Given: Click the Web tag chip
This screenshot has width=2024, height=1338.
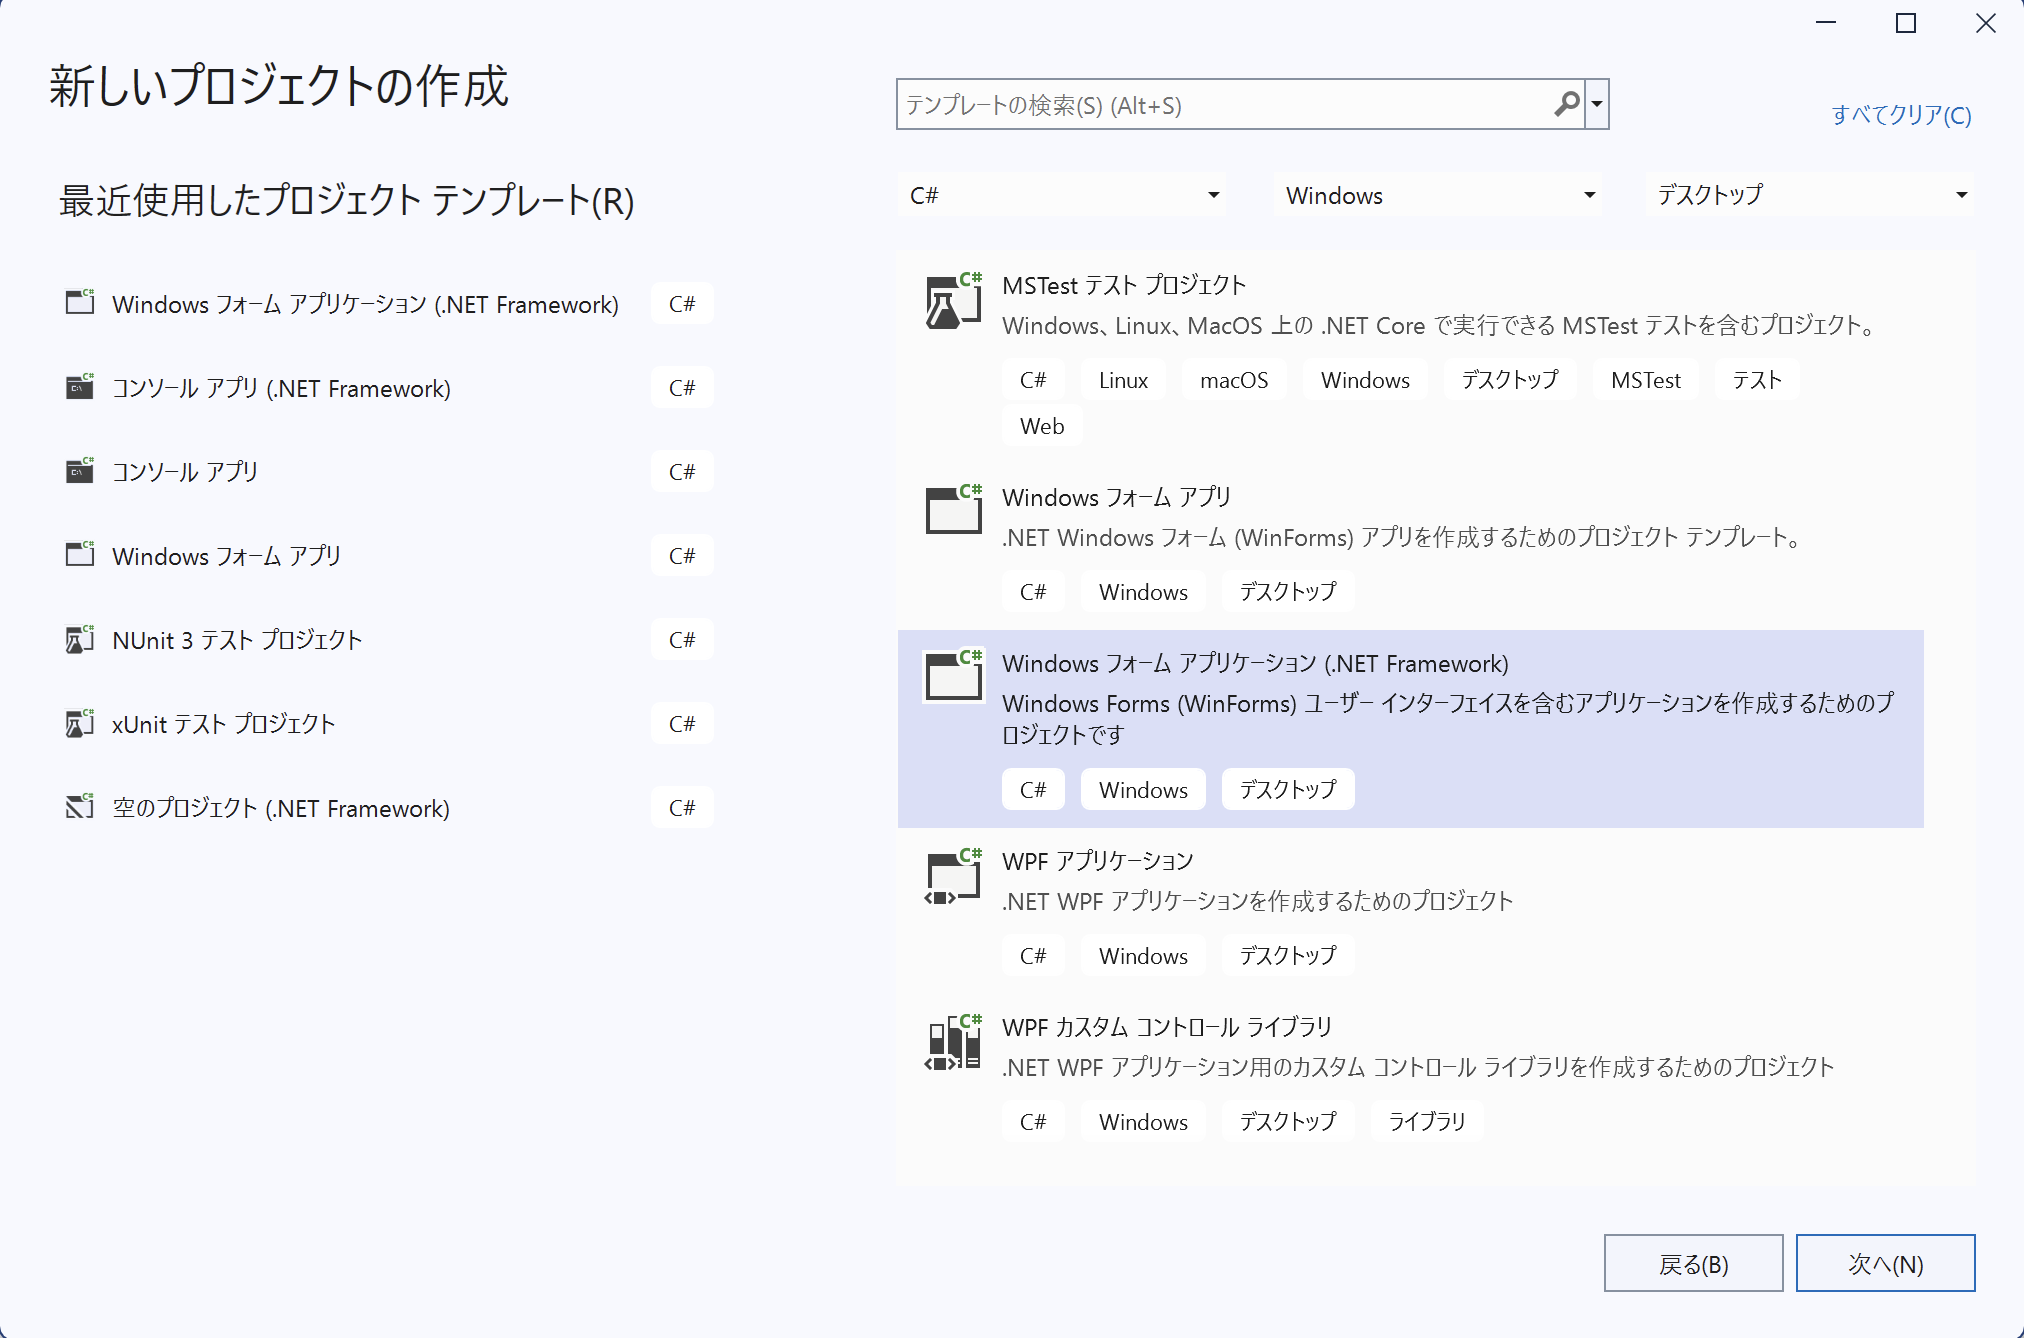Looking at the screenshot, I should (x=1042, y=426).
